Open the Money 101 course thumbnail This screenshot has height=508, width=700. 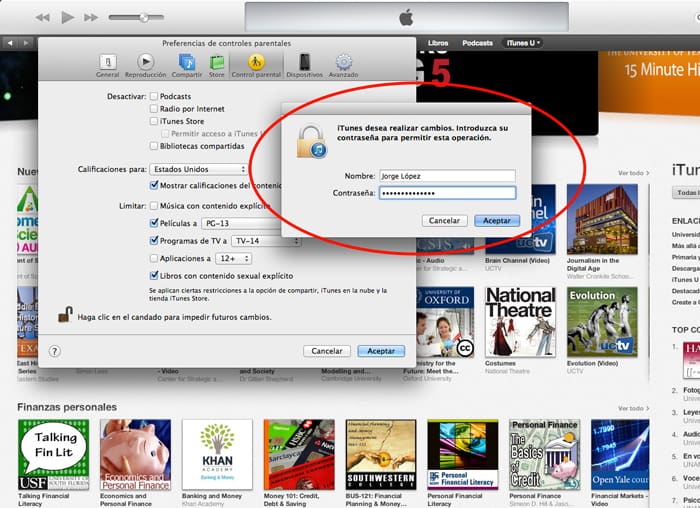point(299,454)
